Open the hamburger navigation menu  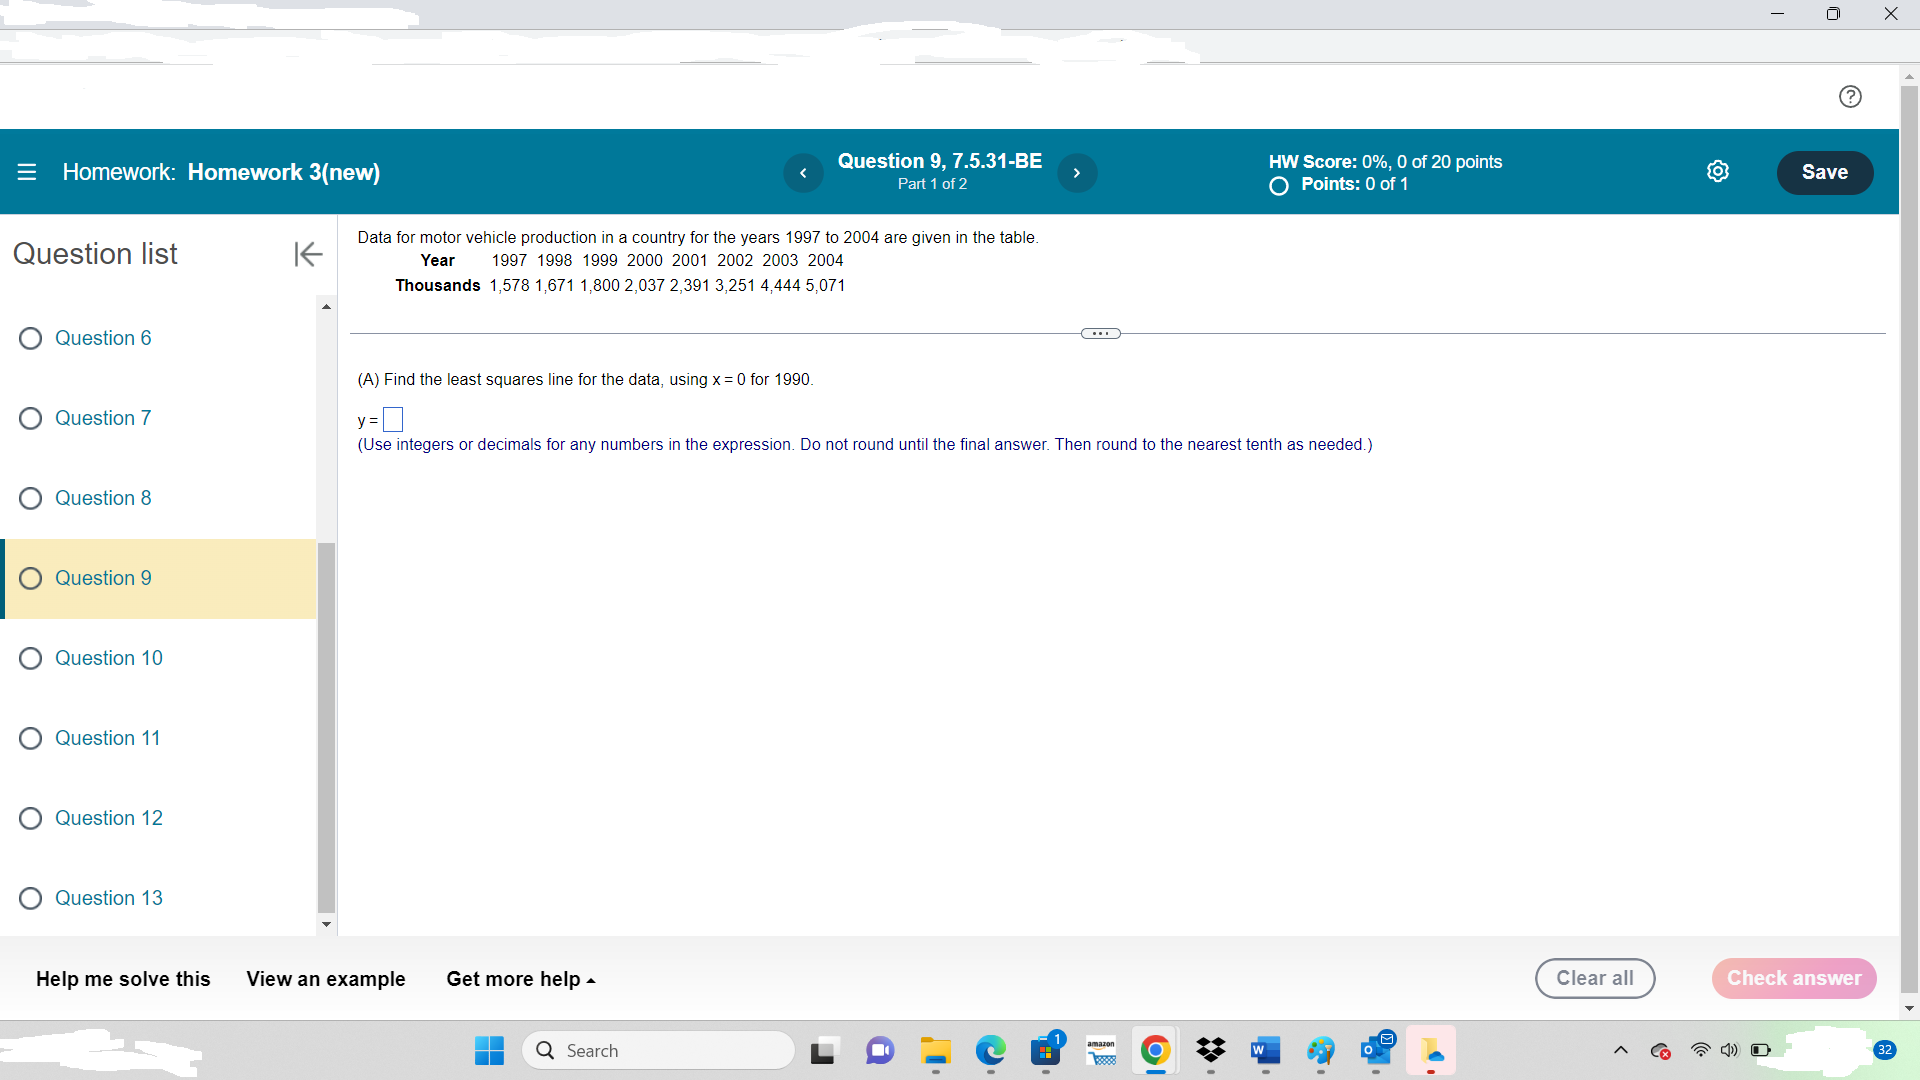[x=27, y=172]
